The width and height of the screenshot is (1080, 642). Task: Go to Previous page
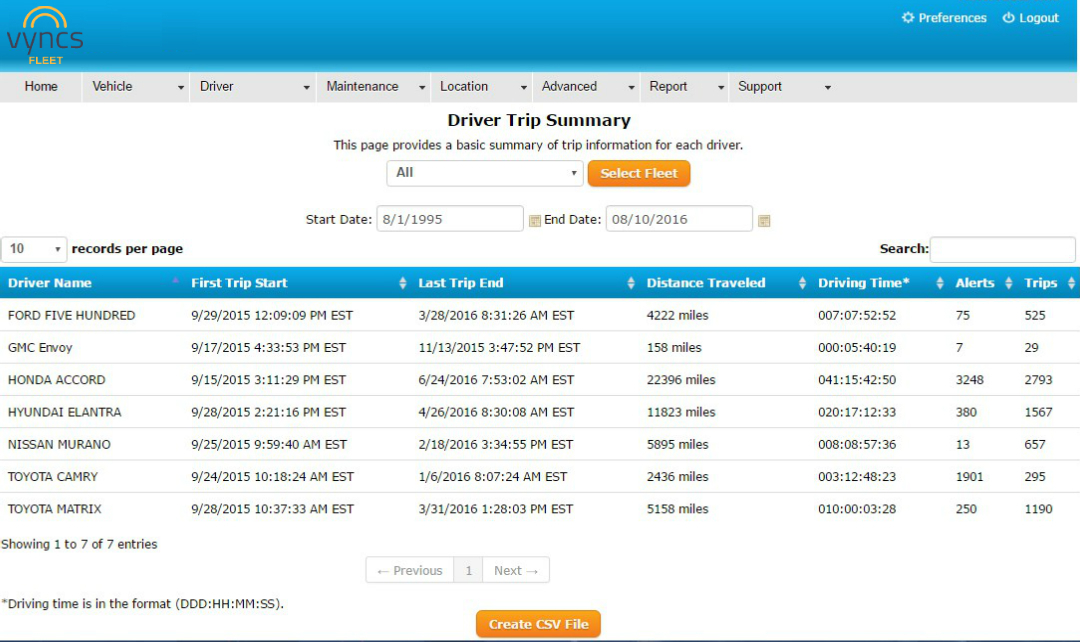[410, 570]
